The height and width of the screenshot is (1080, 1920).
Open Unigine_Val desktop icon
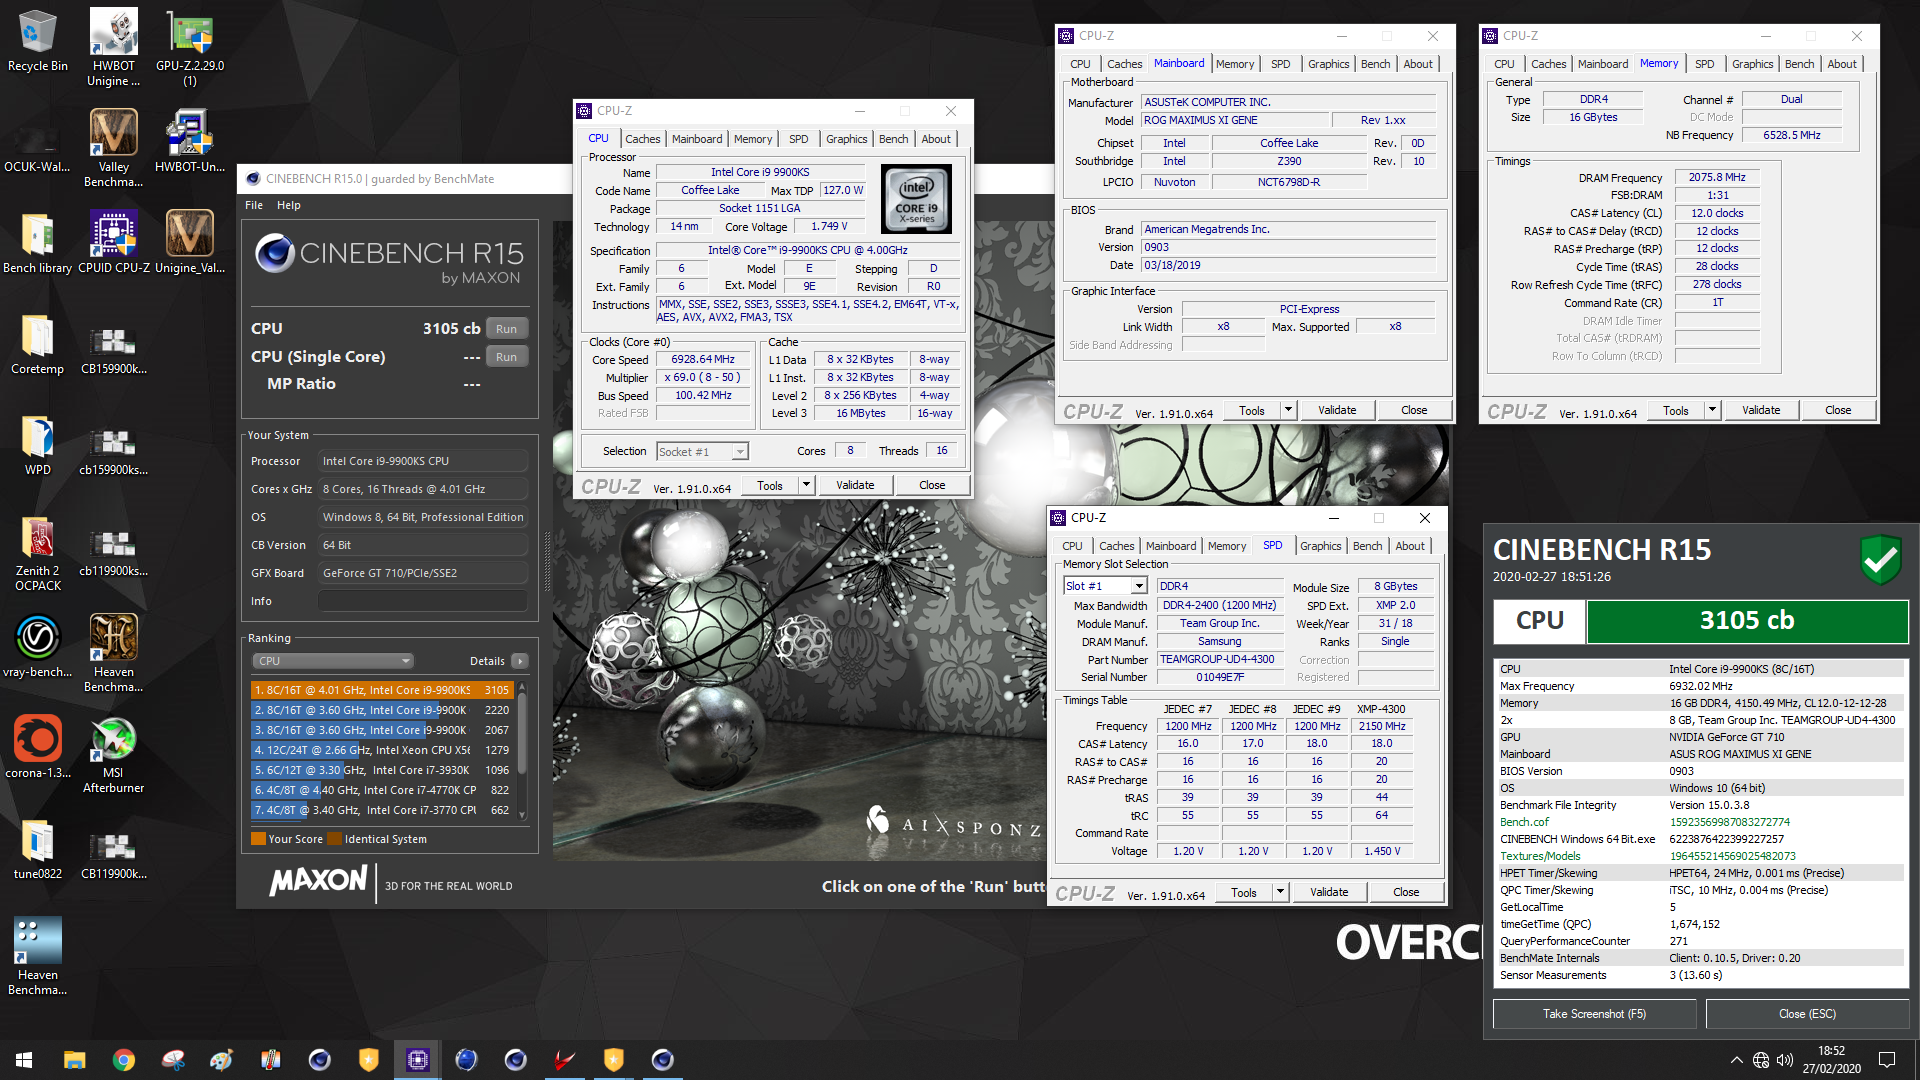point(189,242)
